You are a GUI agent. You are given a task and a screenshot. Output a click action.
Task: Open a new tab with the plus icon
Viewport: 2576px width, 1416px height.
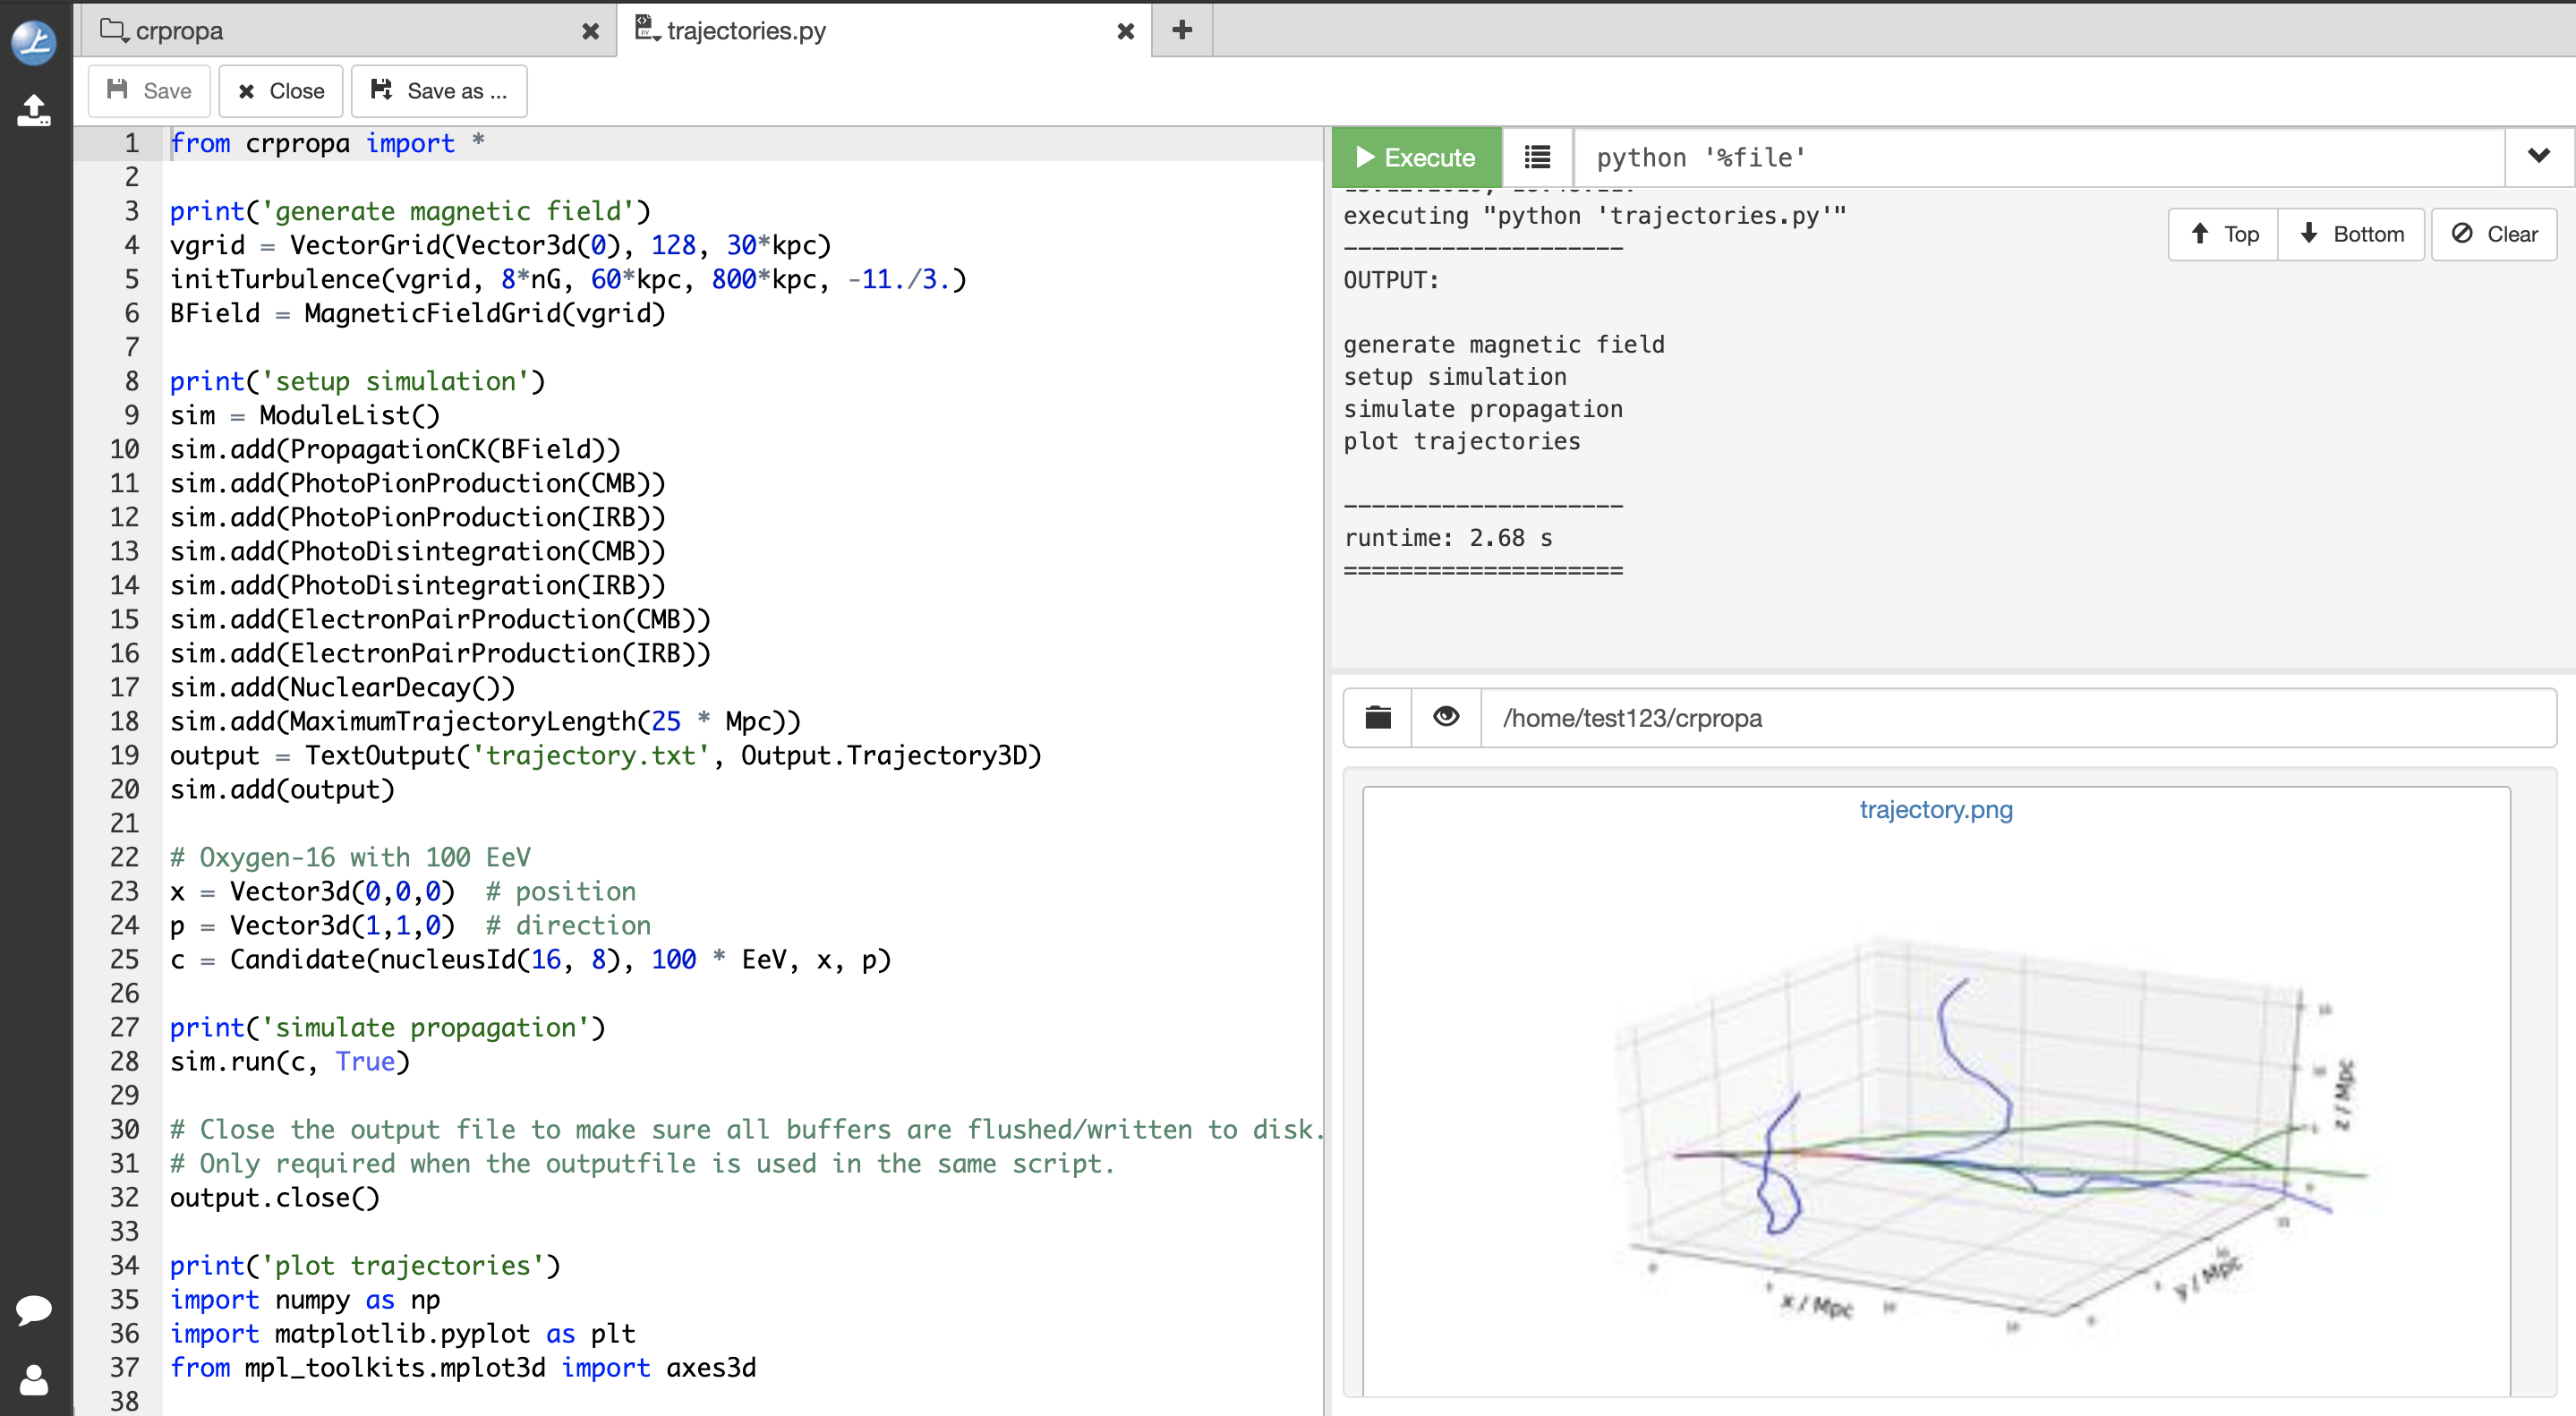pos(1182,30)
